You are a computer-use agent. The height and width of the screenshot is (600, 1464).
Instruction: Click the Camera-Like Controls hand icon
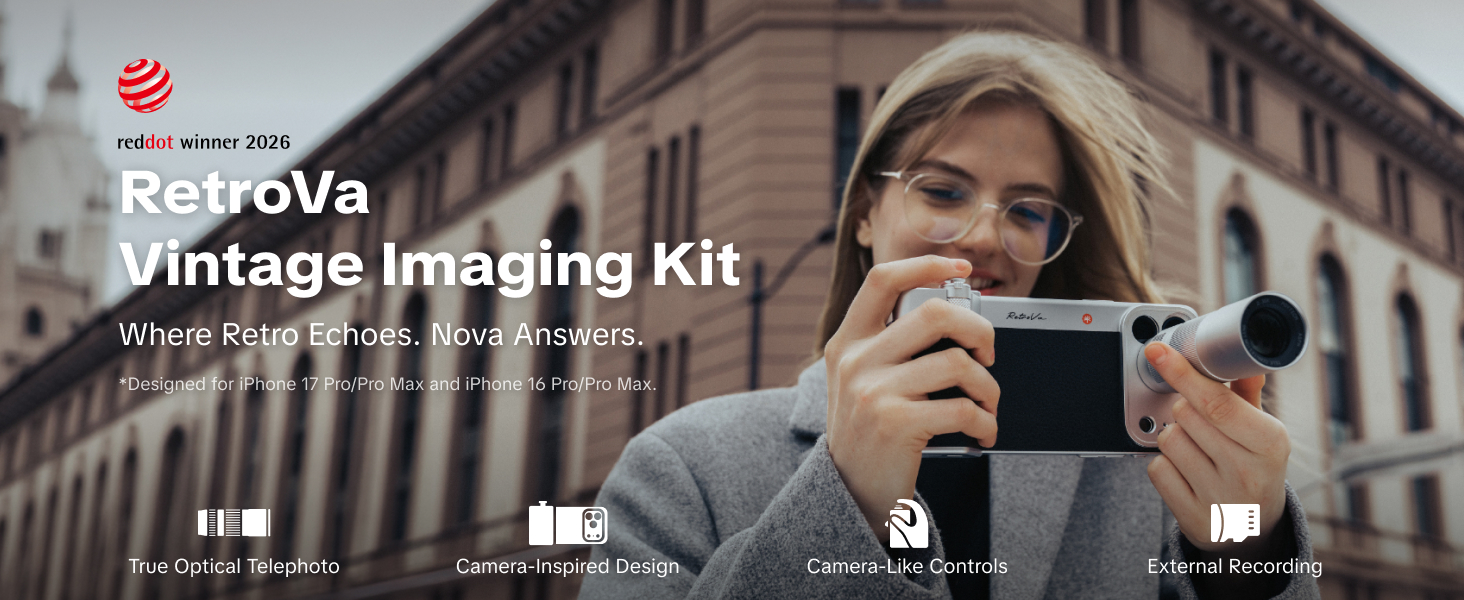click(907, 523)
